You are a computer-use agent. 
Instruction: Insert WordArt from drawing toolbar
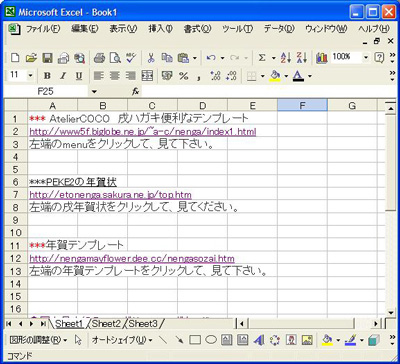259,340
